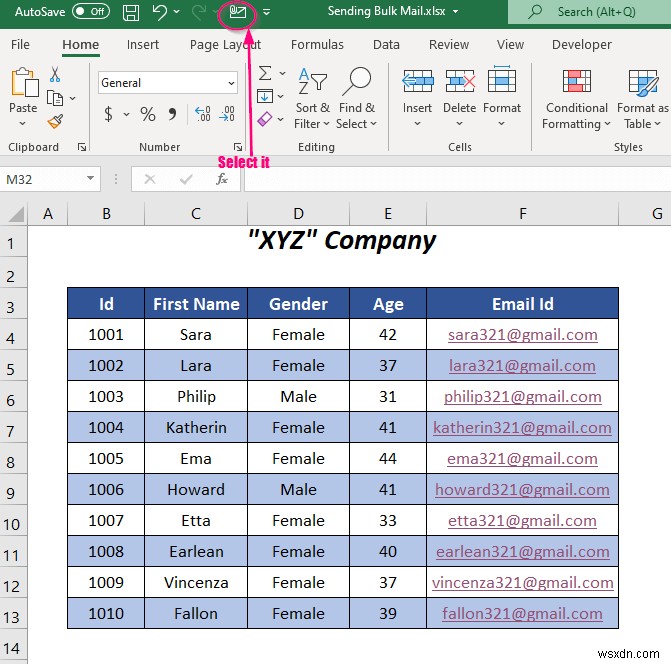Open fallon321@gmail.com email link
The height and width of the screenshot is (664, 671).
[x=523, y=614]
